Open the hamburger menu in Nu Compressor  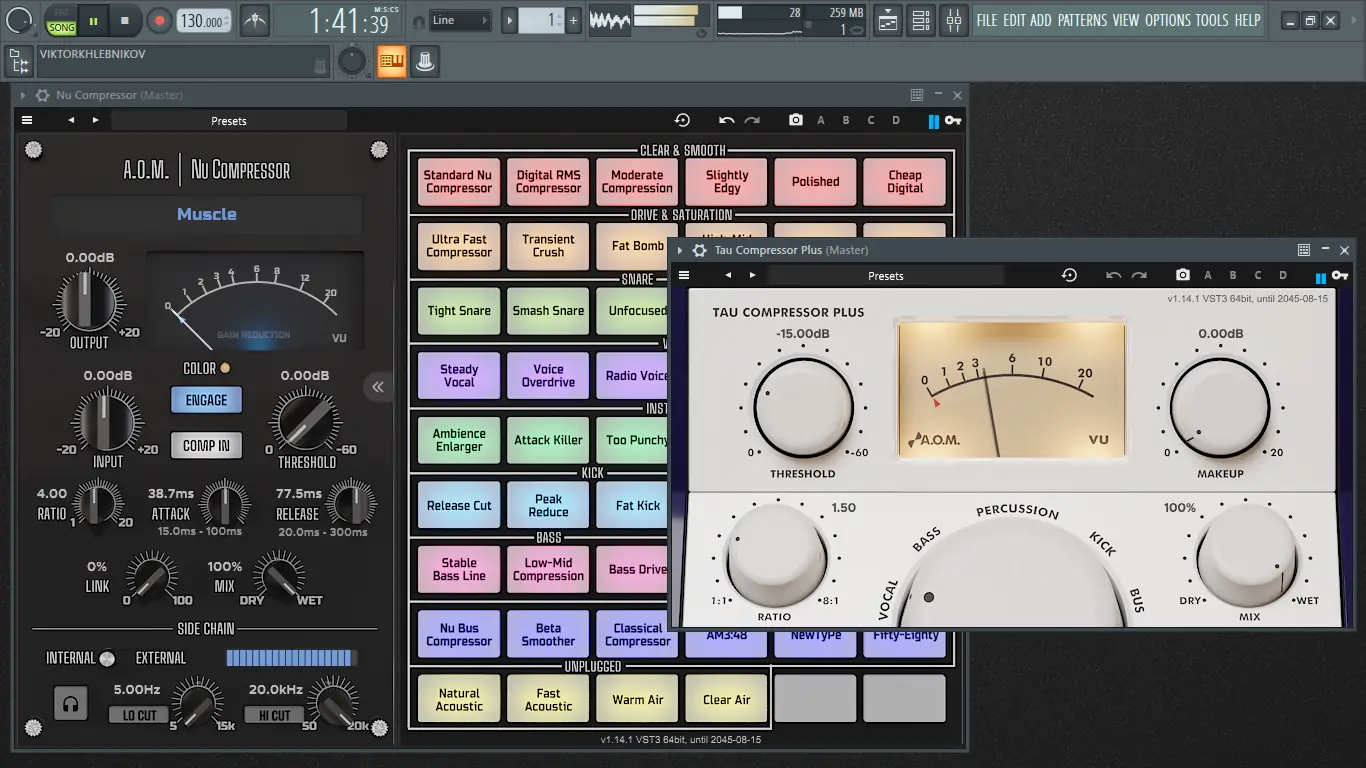(x=27, y=120)
